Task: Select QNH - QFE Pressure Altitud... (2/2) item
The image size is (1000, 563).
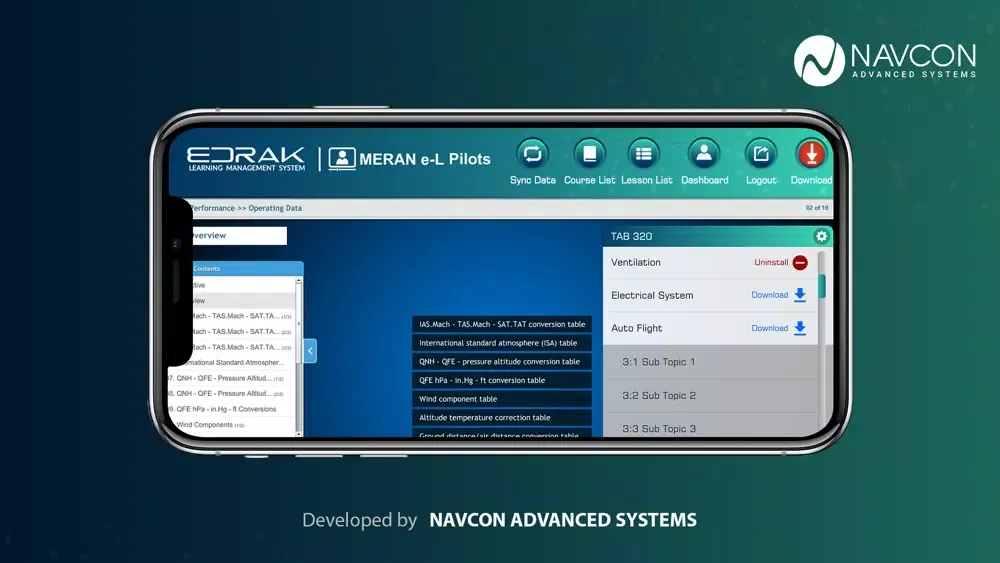Action: (x=230, y=393)
